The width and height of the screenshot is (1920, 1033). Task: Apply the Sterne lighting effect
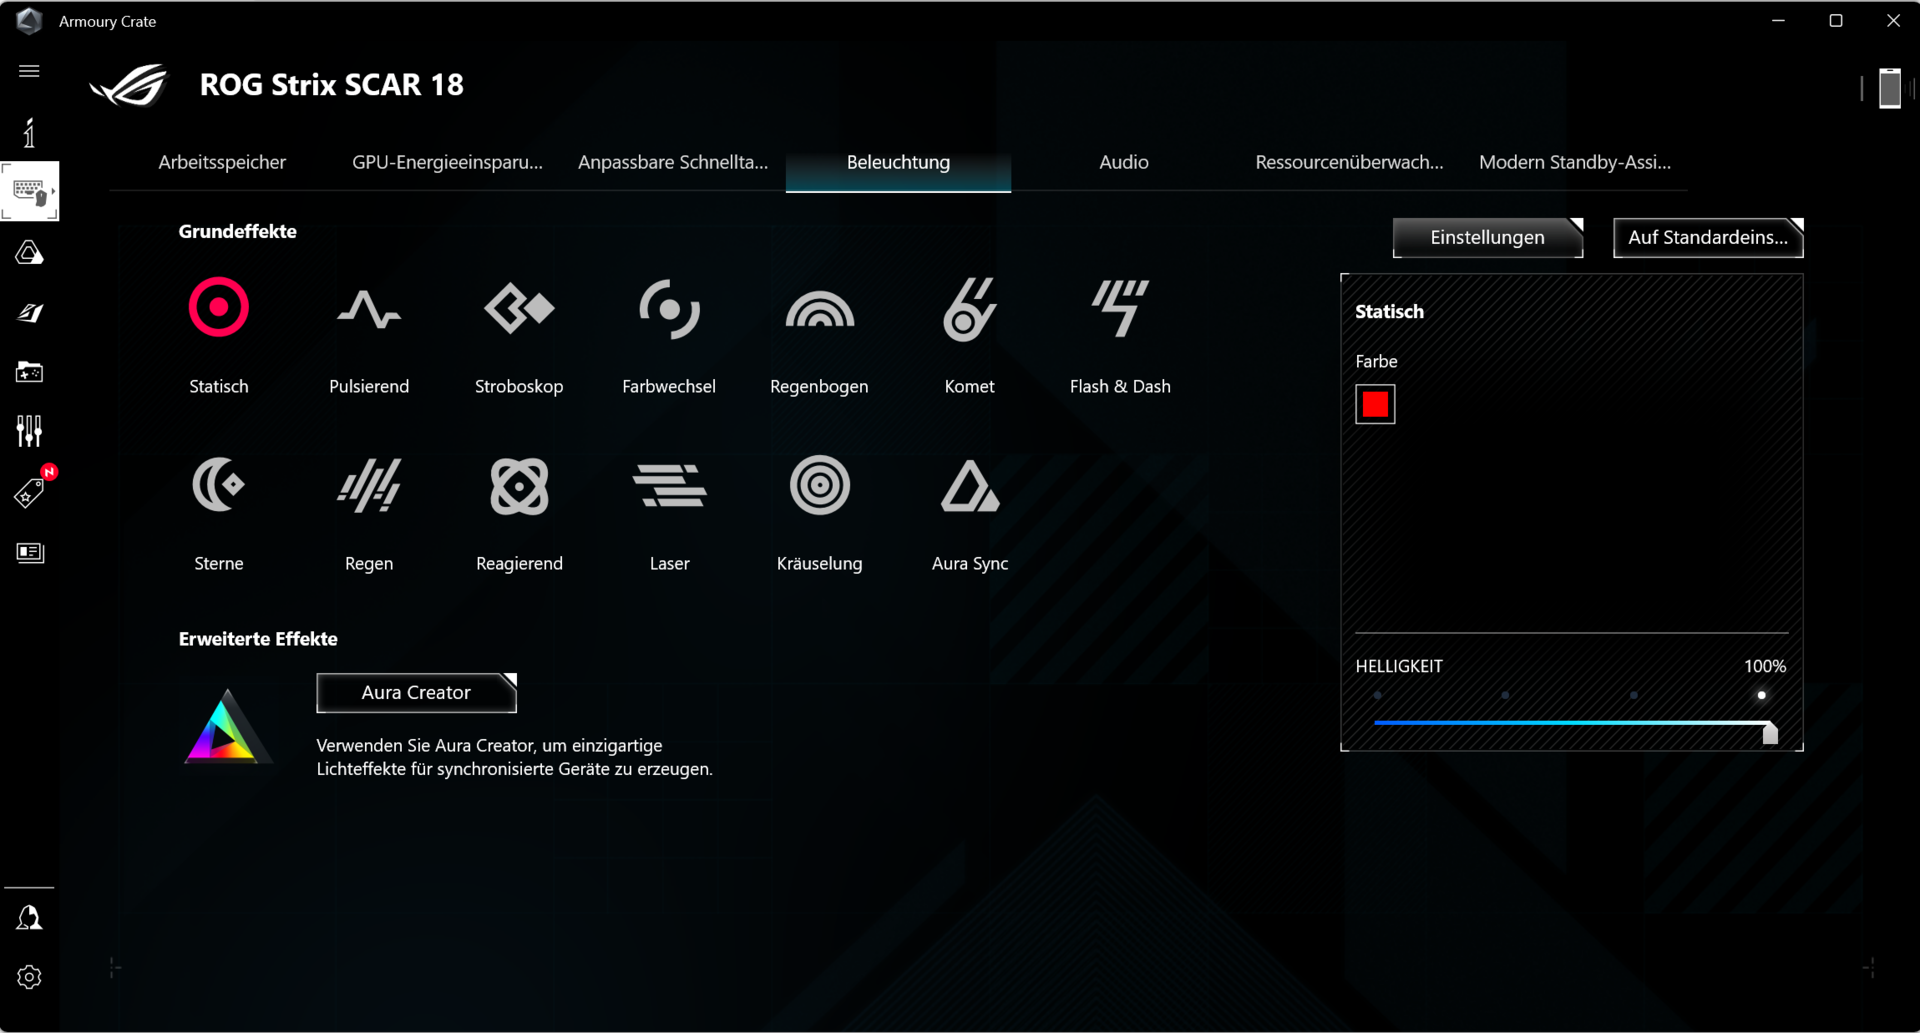pyautogui.click(x=219, y=485)
